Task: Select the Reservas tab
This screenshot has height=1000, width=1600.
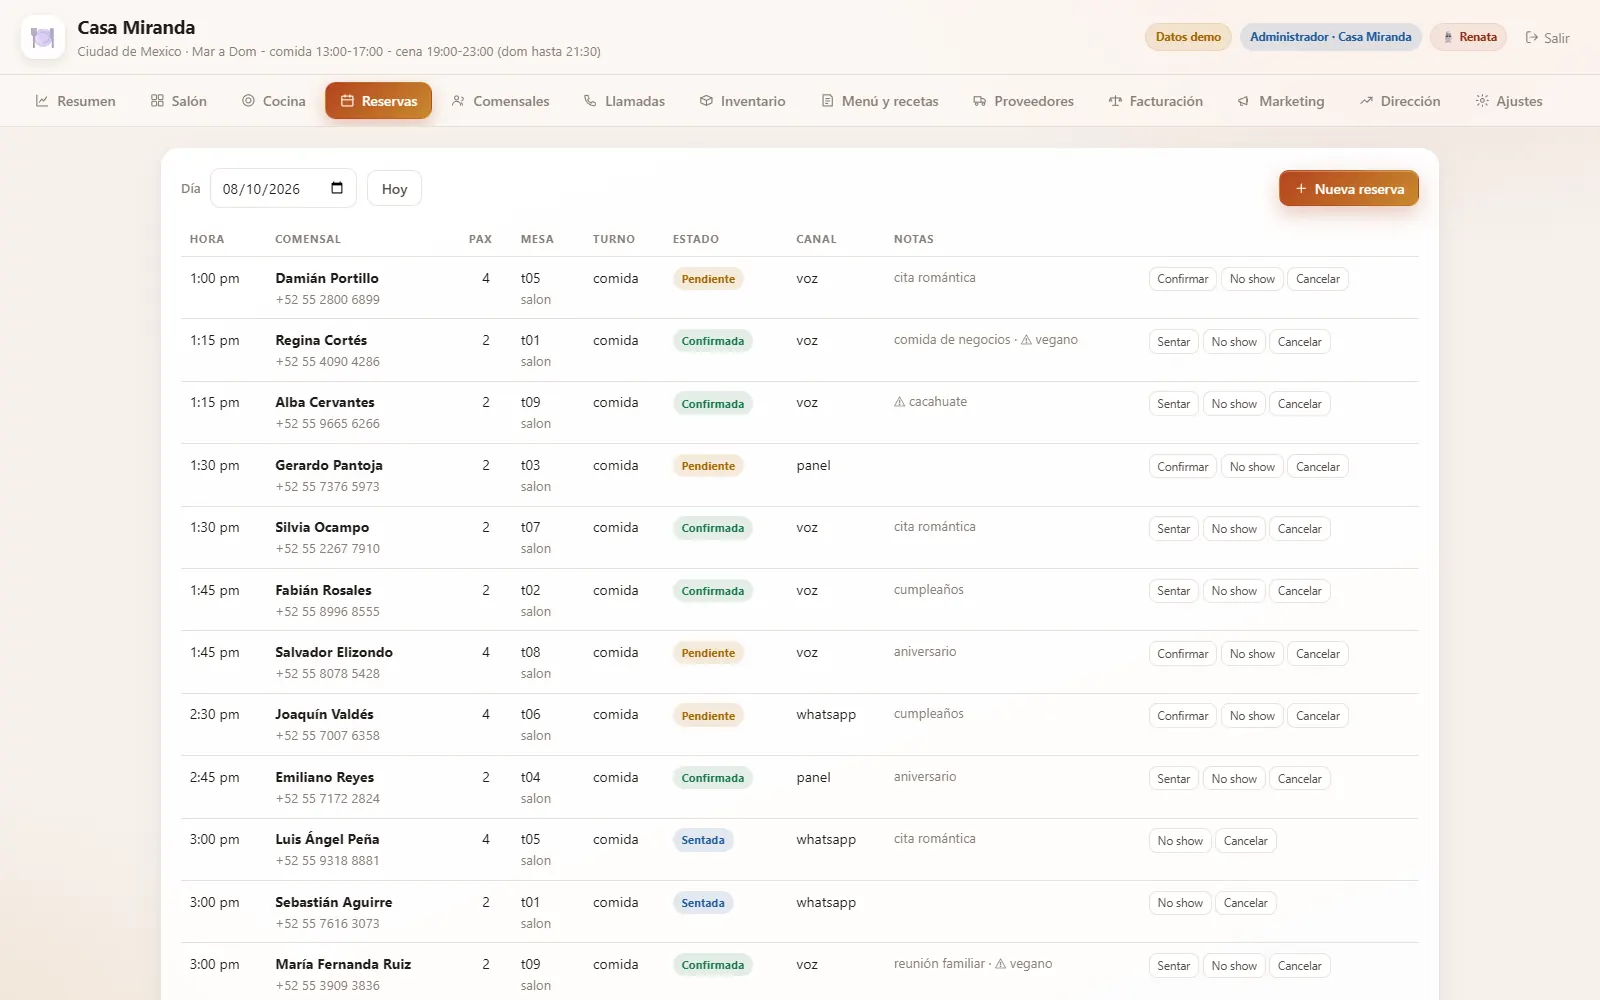Action: [378, 101]
